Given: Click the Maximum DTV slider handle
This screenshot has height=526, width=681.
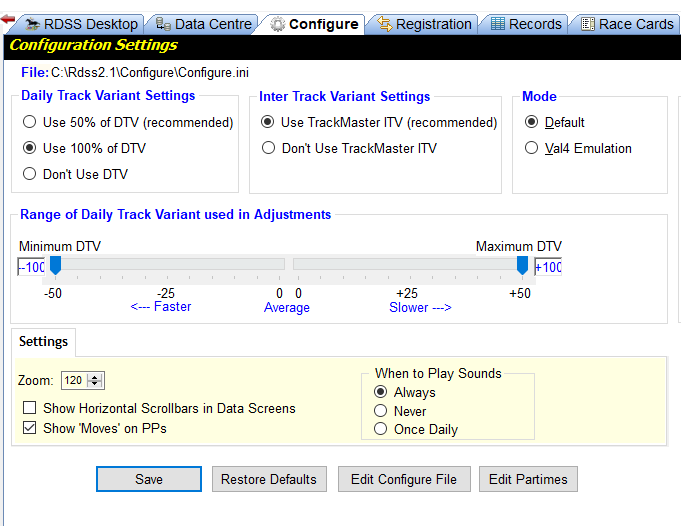Looking at the screenshot, I should [x=522, y=265].
